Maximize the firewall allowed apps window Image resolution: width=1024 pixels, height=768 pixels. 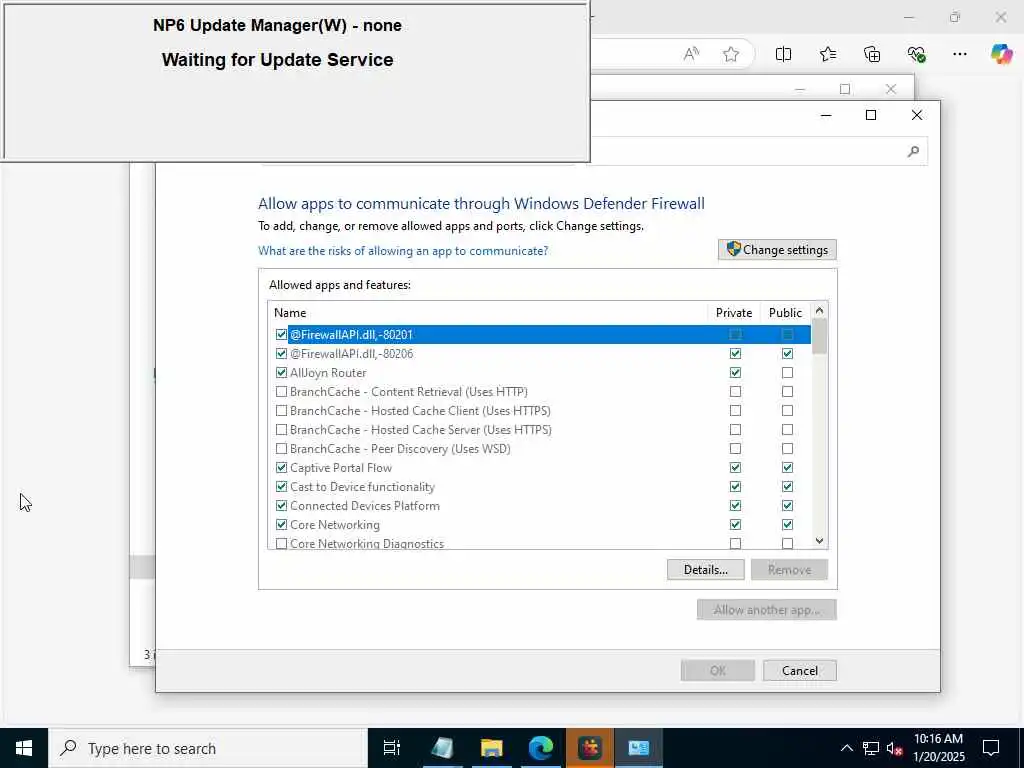pyautogui.click(x=871, y=115)
